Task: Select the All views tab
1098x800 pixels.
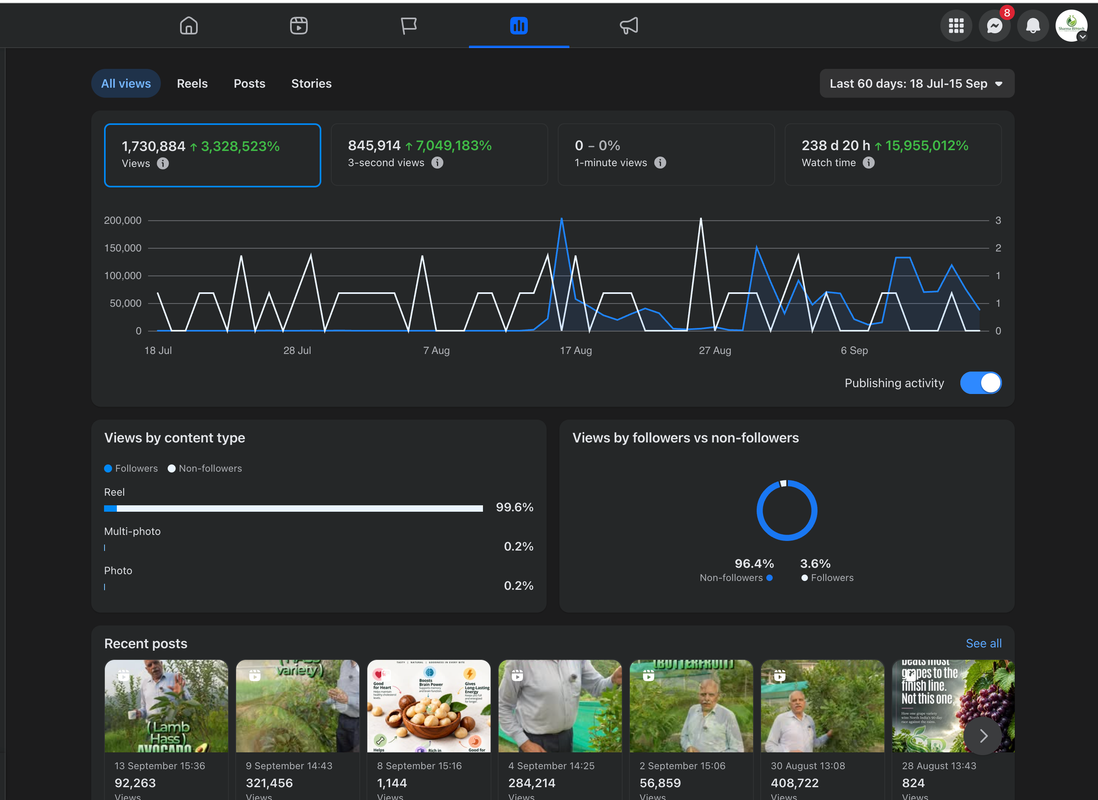Action: tap(126, 83)
